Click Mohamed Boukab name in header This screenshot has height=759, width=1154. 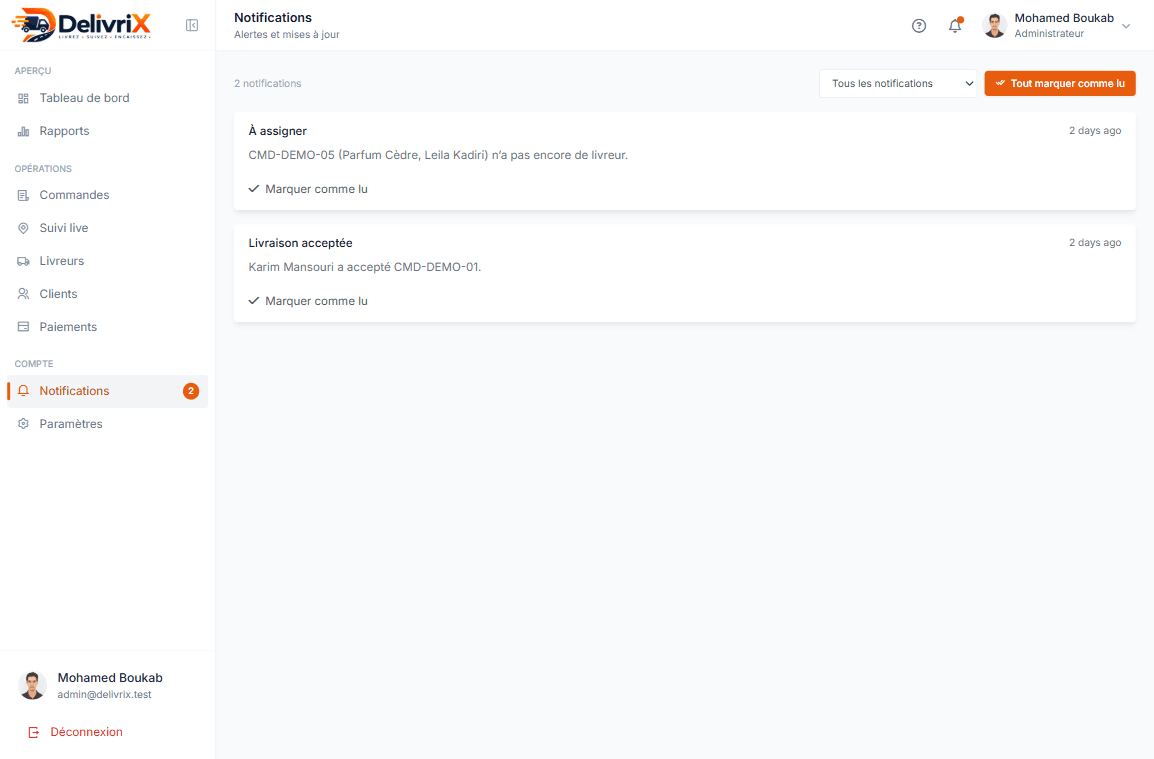pyautogui.click(x=1064, y=18)
